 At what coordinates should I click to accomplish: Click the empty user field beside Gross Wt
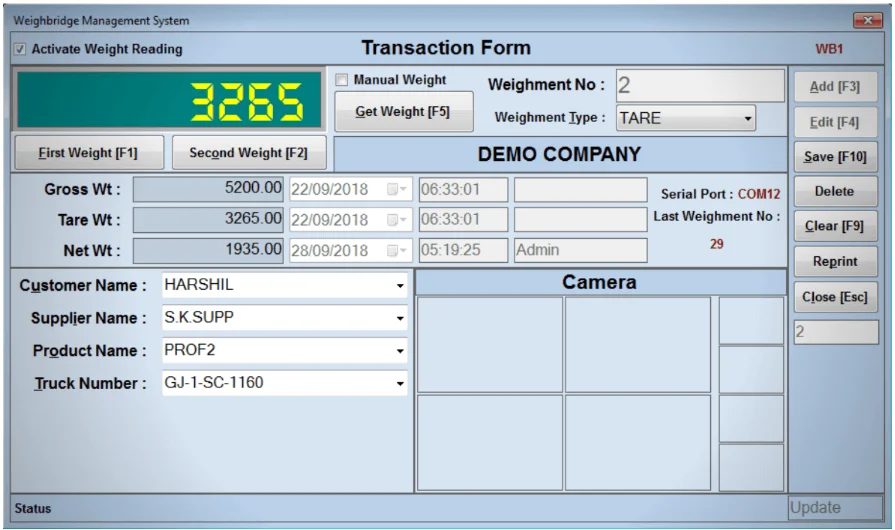click(x=580, y=189)
